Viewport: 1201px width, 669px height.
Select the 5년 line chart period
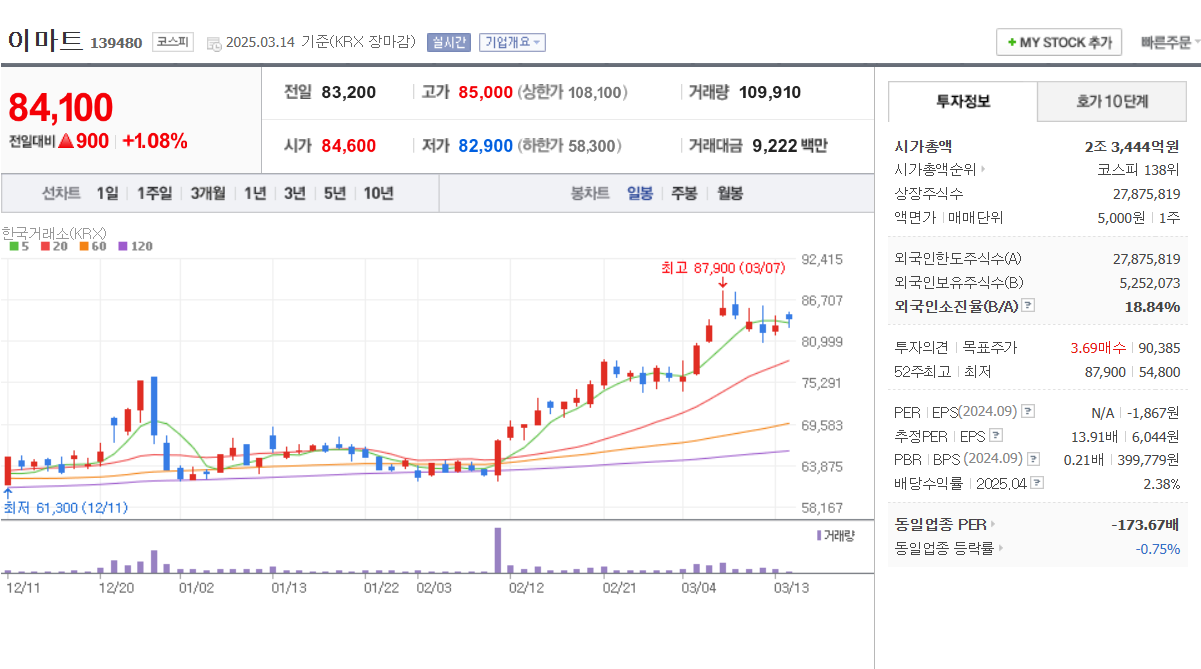pos(335,193)
